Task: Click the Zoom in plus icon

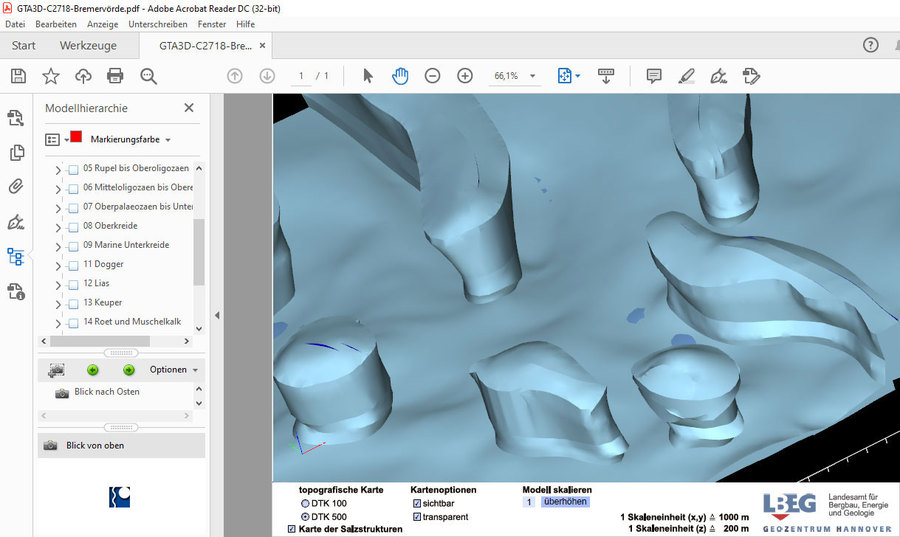Action: point(465,76)
